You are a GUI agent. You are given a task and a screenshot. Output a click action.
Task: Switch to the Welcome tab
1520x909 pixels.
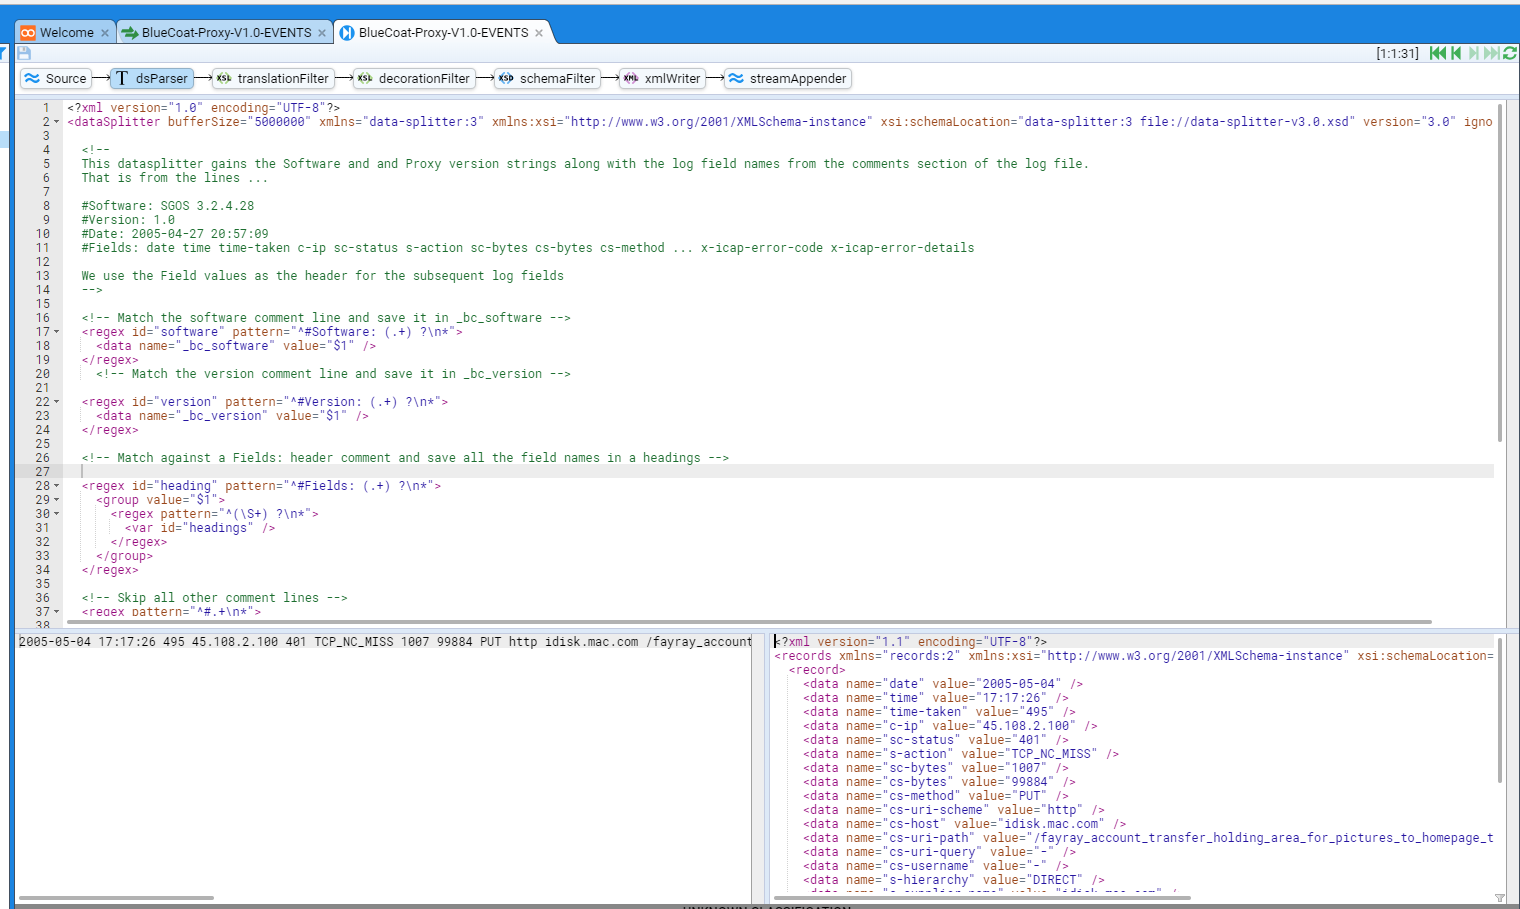66,33
